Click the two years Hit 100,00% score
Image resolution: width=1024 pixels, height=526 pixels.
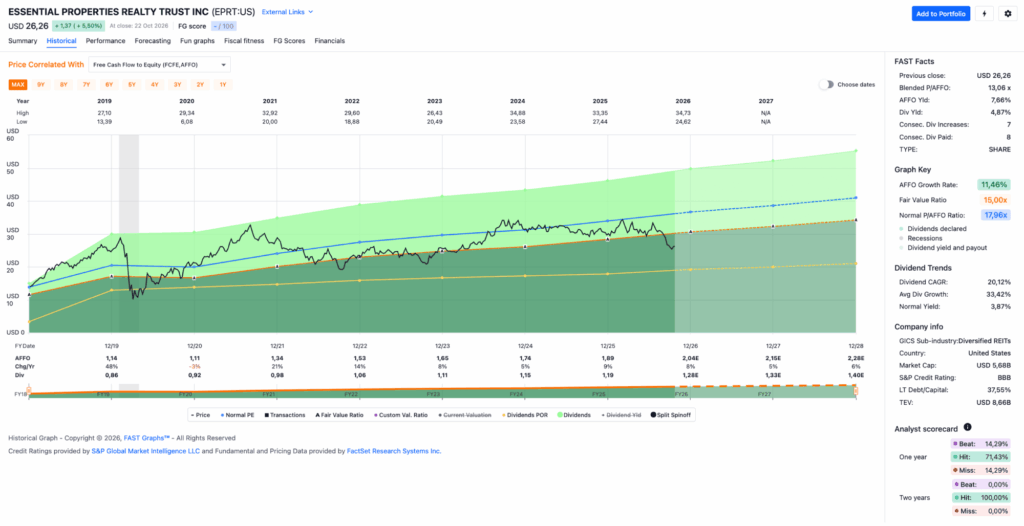[x=980, y=497]
